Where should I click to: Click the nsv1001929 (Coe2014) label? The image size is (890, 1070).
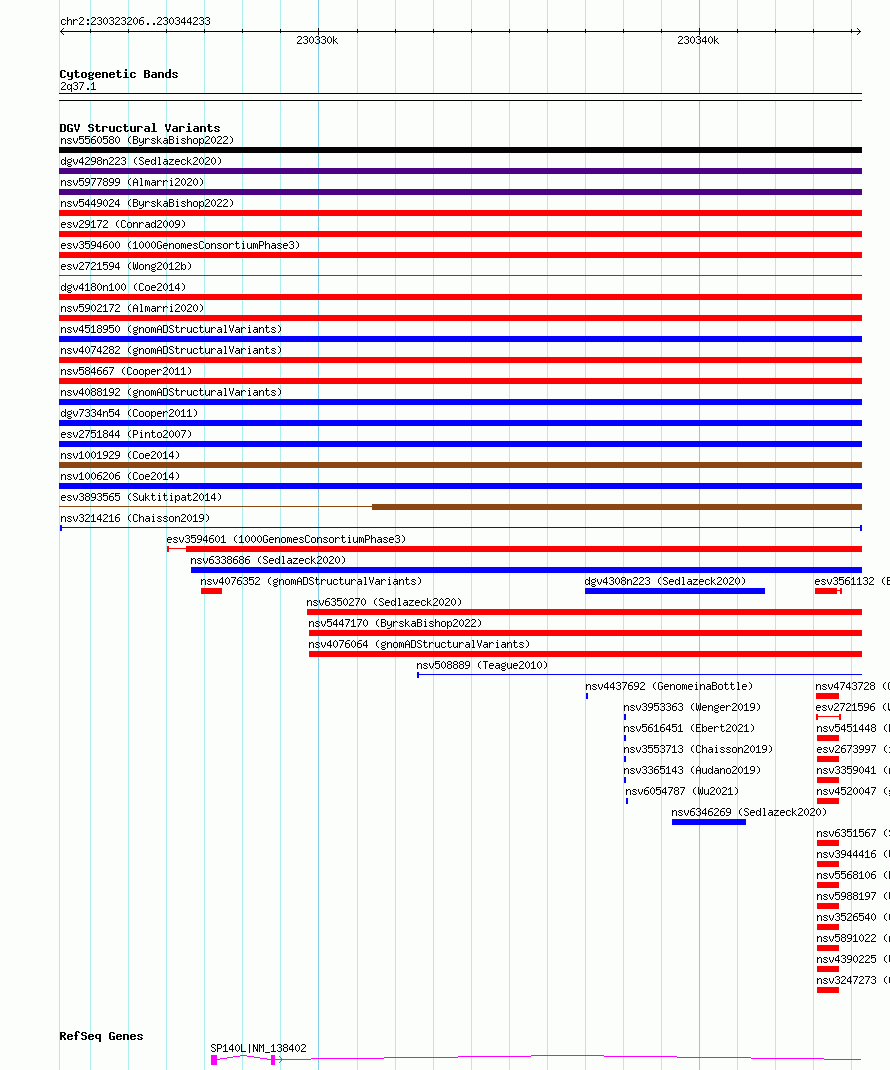point(120,455)
